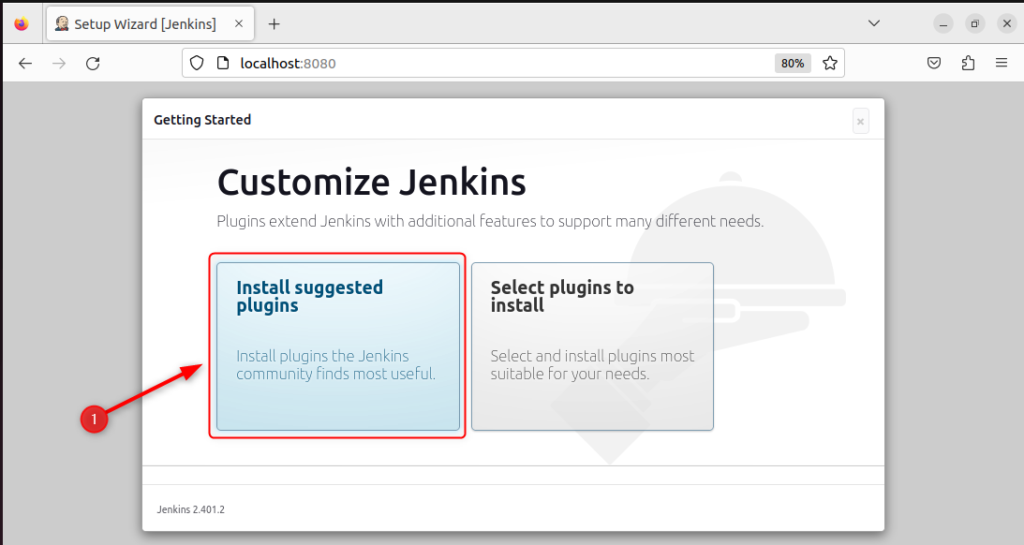1024x545 pixels.
Task: Close the Firefox window
Action: [x=1007, y=24]
